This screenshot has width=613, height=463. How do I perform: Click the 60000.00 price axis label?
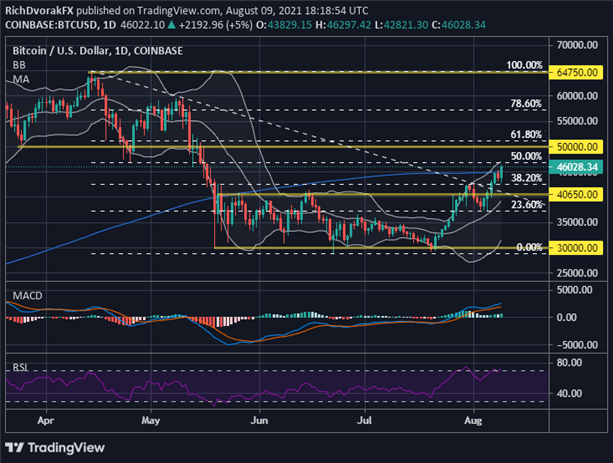[x=577, y=96]
